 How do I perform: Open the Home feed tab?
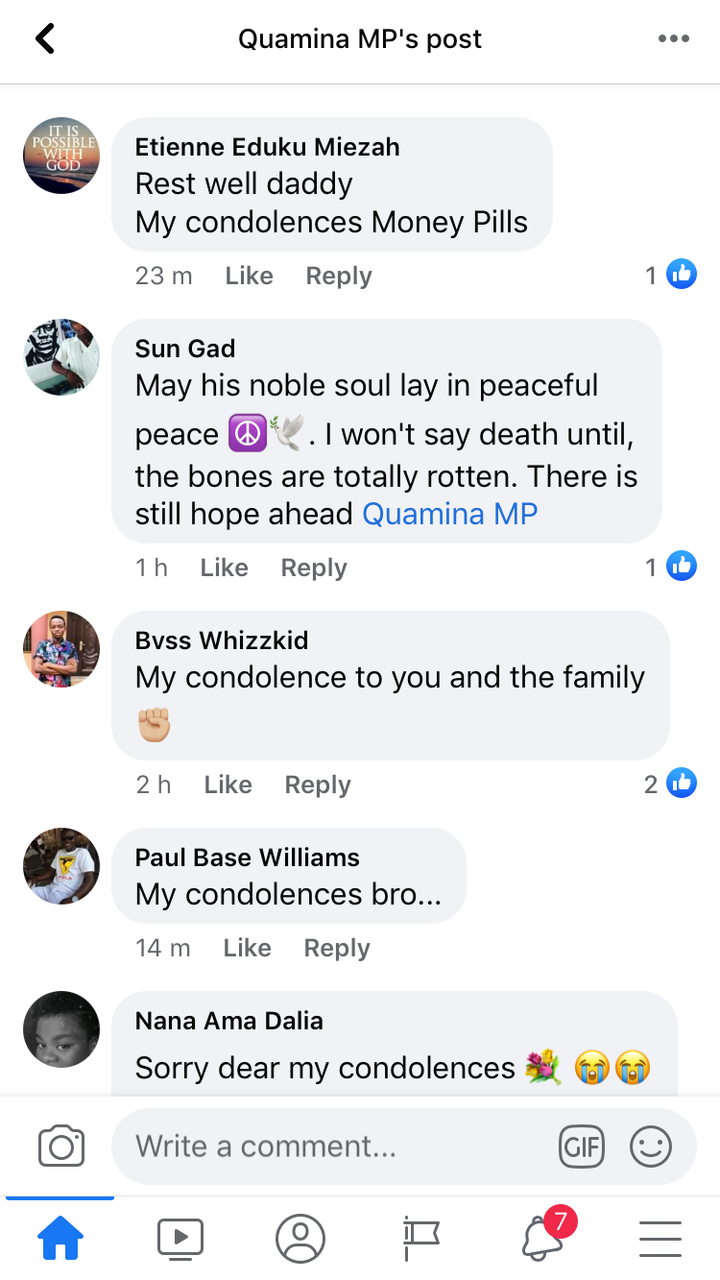point(60,1240)
